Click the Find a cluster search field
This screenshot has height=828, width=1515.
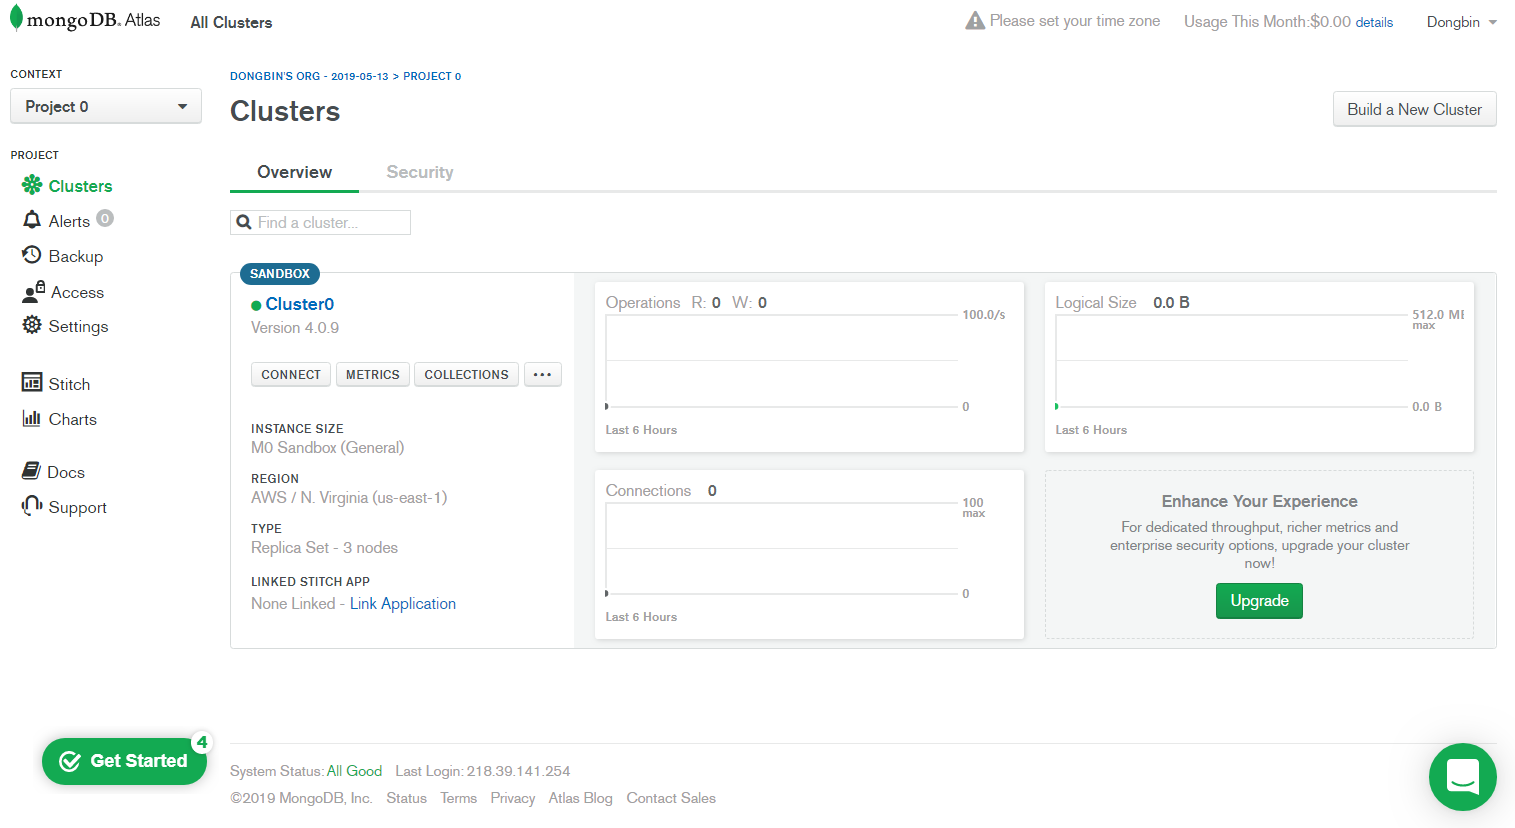pyautogui.click(x=320, y=222)
